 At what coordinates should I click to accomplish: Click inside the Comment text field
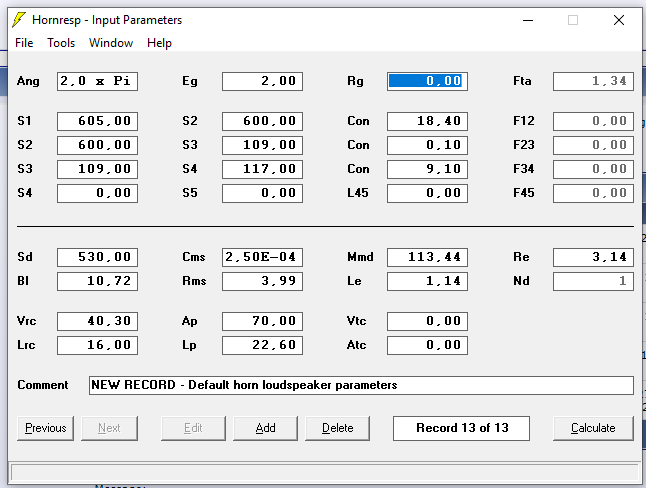click(x=361, y=385)
